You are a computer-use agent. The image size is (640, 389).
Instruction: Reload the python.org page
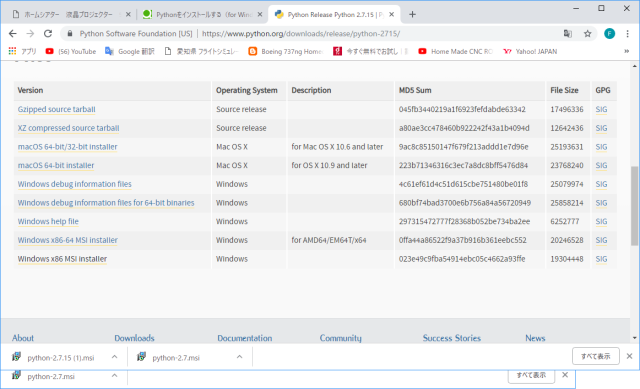coord(48,33)
